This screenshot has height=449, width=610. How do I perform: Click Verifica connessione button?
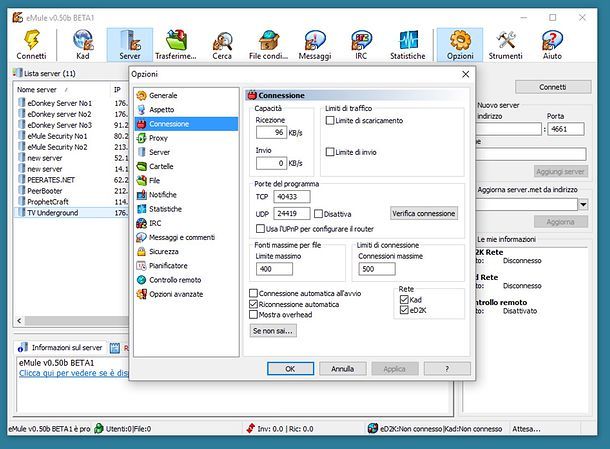[x=424, y=214]
